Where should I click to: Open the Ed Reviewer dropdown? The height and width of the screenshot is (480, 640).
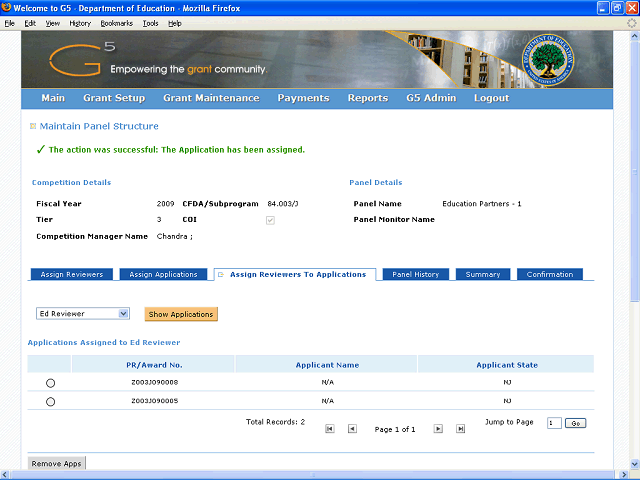click(83, 313)
